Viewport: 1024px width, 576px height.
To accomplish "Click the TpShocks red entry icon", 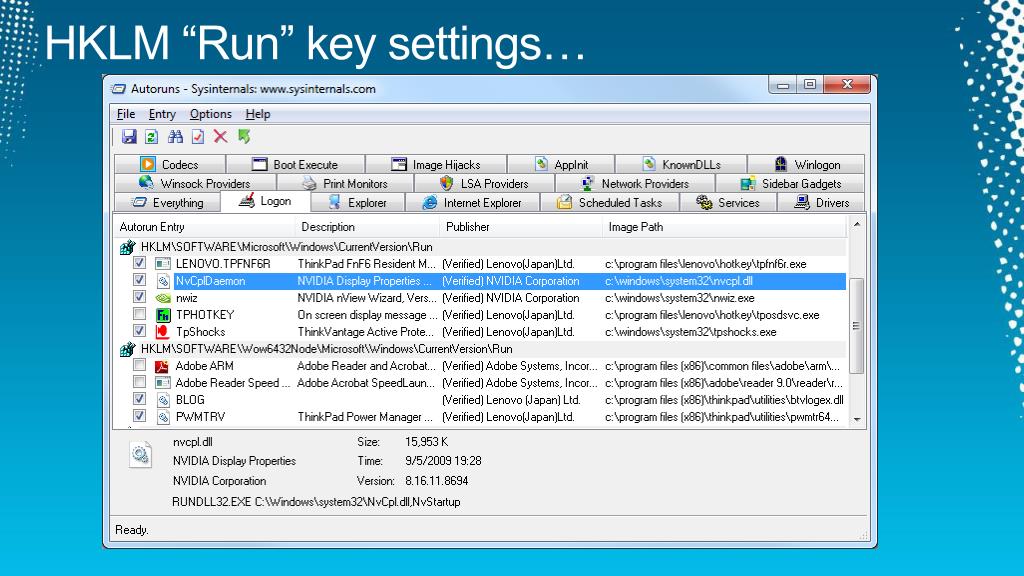I will pyautogui.click(x=163, y=332).
